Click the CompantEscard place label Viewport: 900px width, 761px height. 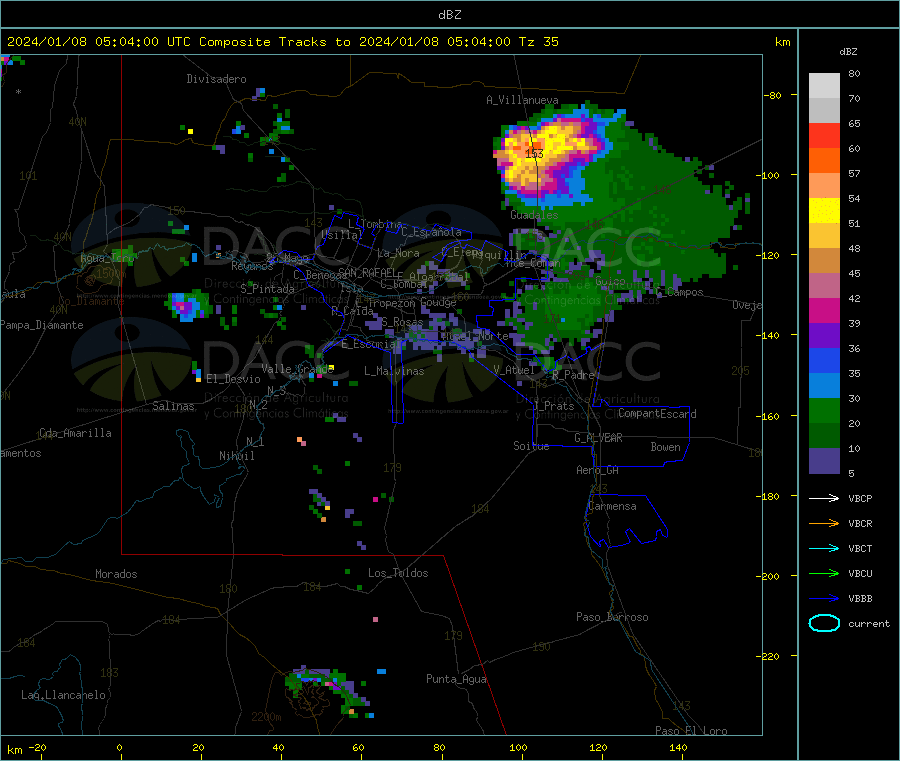point(657,413)
